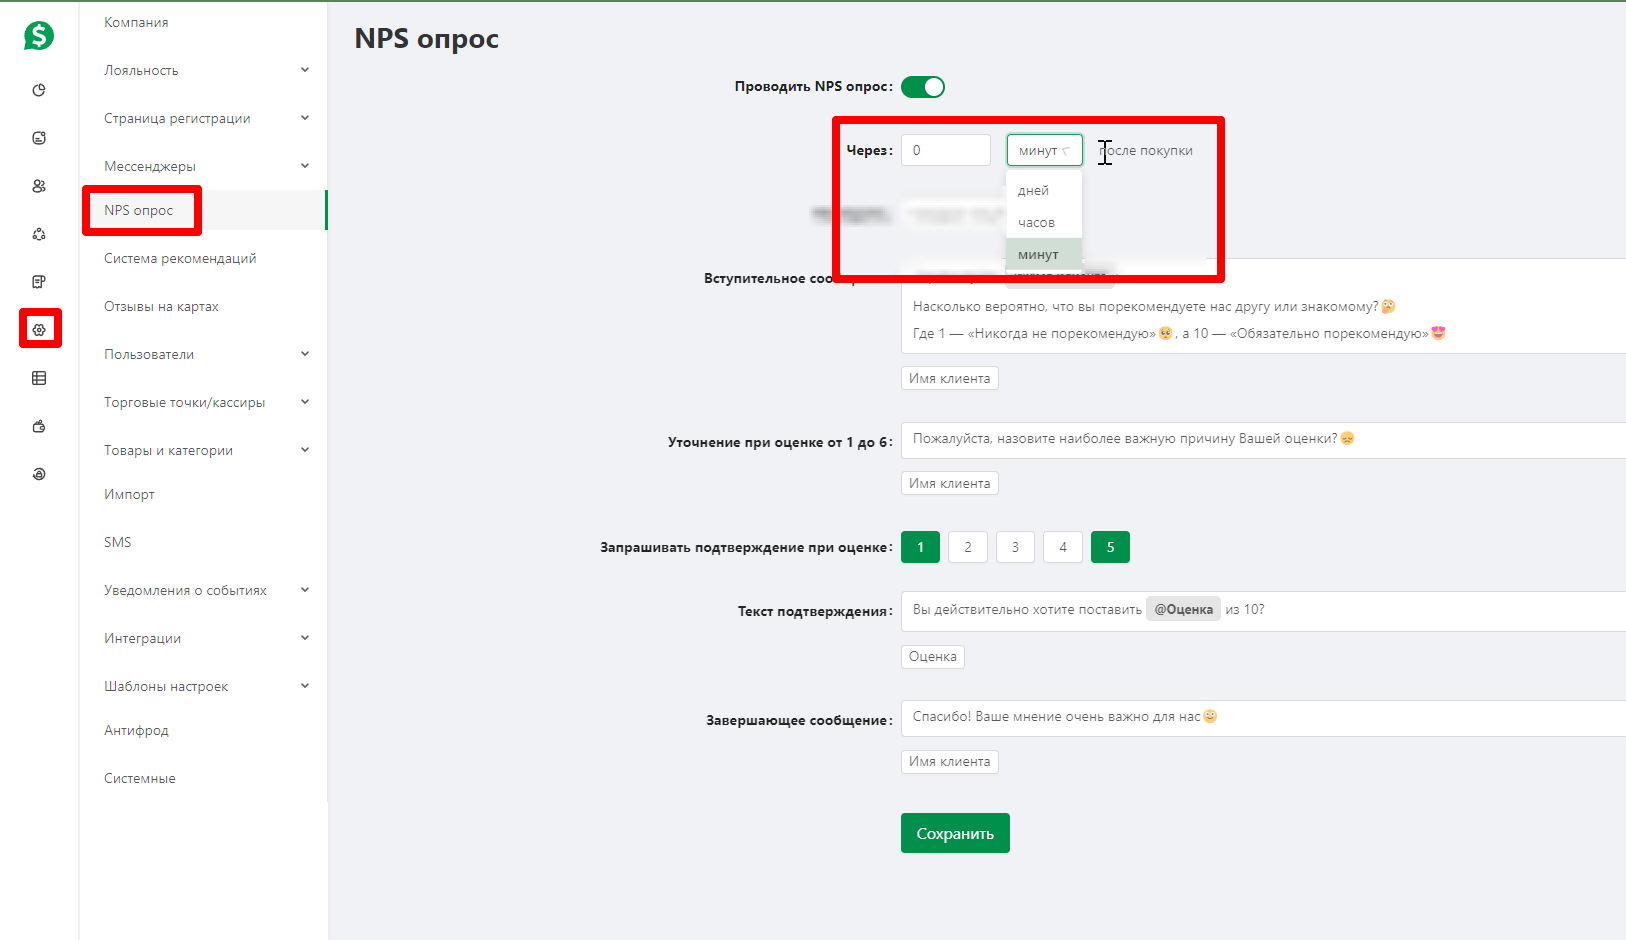Viewport: 1626px width, 940px height.
Task: Open the 'минут' time unit dropdown
Action: coord(1044,150)
